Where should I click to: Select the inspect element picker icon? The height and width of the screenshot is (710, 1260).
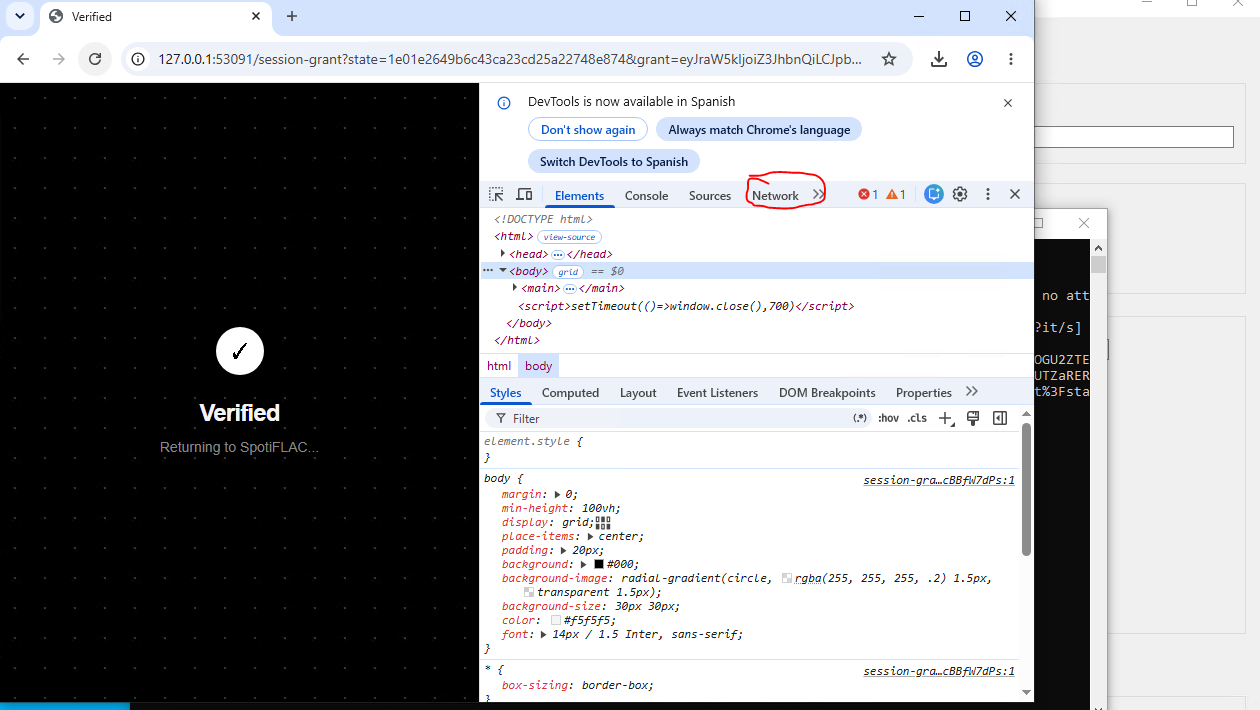[496, 195]
